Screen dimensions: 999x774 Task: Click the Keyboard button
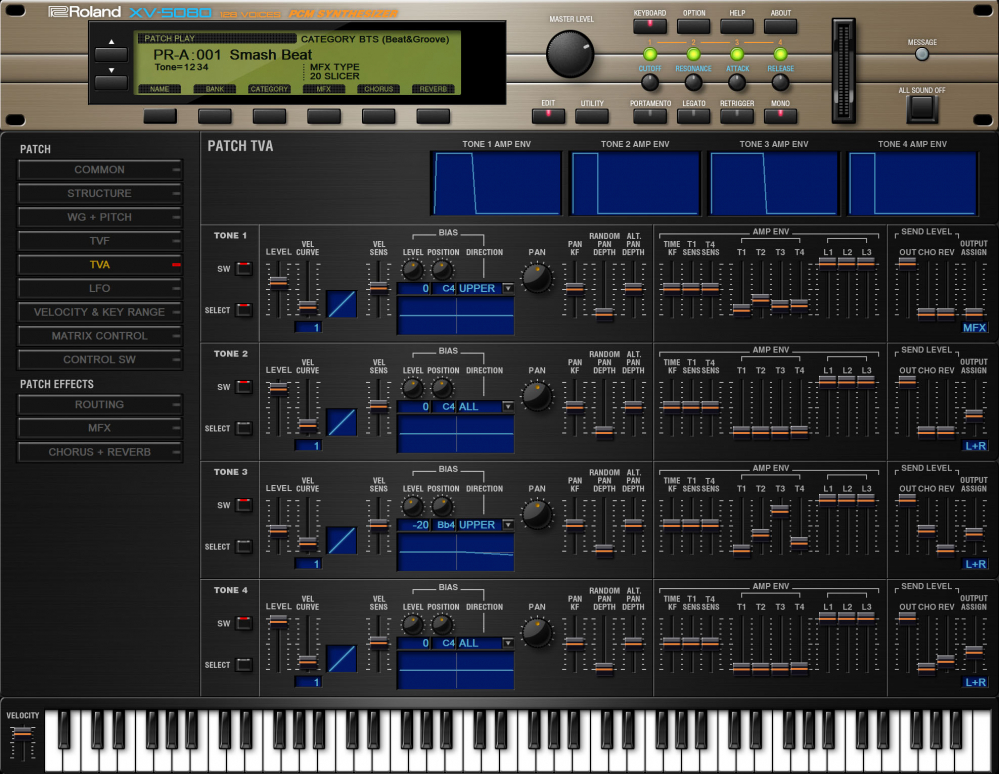click(650, 25)
